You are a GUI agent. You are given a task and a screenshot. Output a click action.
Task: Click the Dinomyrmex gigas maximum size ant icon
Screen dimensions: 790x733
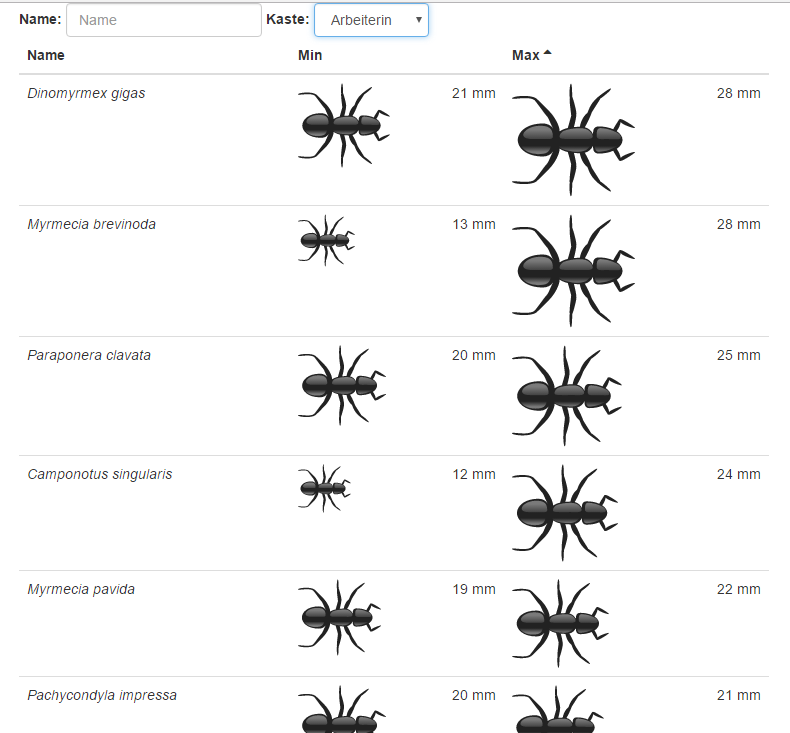click(573, 139)
